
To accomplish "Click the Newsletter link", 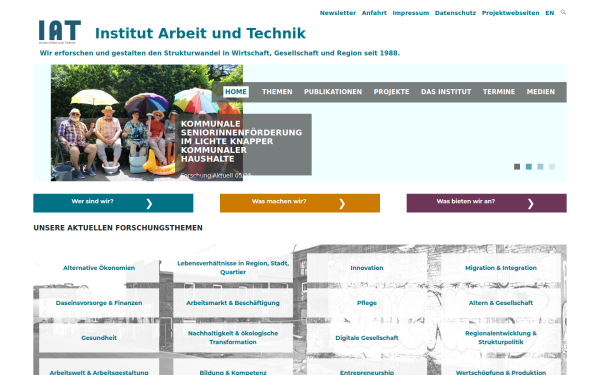I will tap(338, 13).
